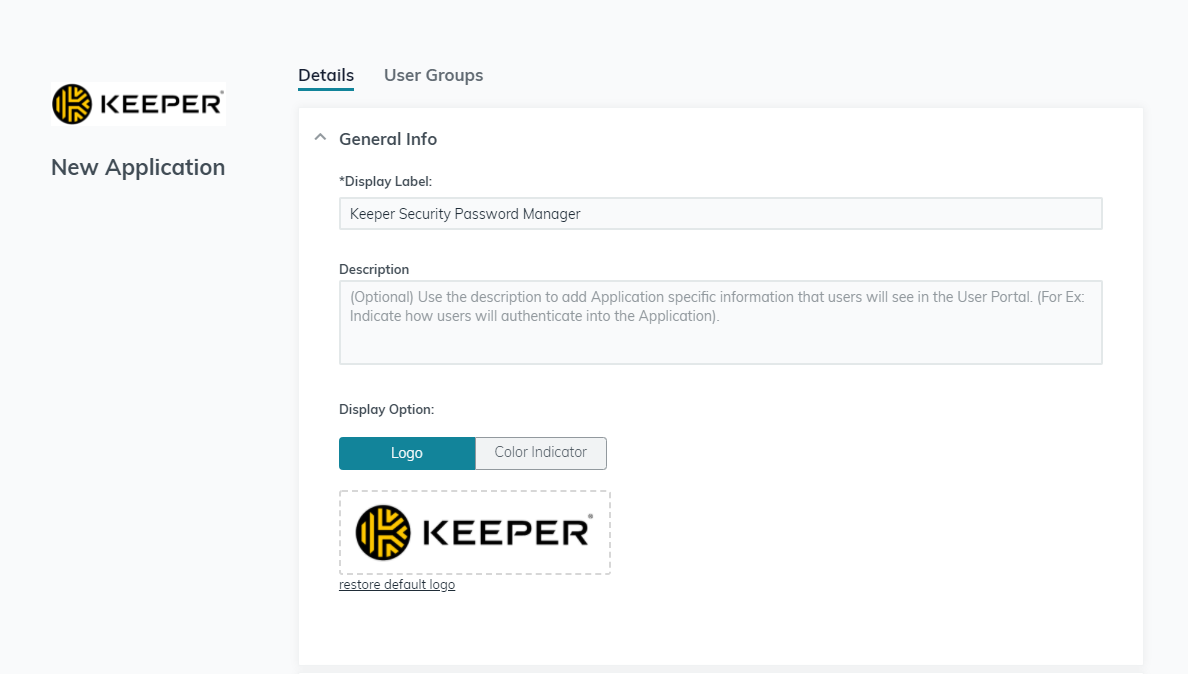Click the General Info heading text
The image size is (1188, 674).
tap(388, 139)
